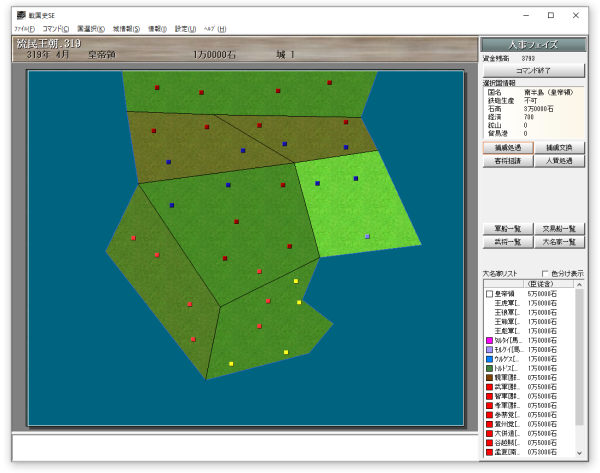
Task: Click the brown swatch in the daimyo list
Action: click(489, 378)
